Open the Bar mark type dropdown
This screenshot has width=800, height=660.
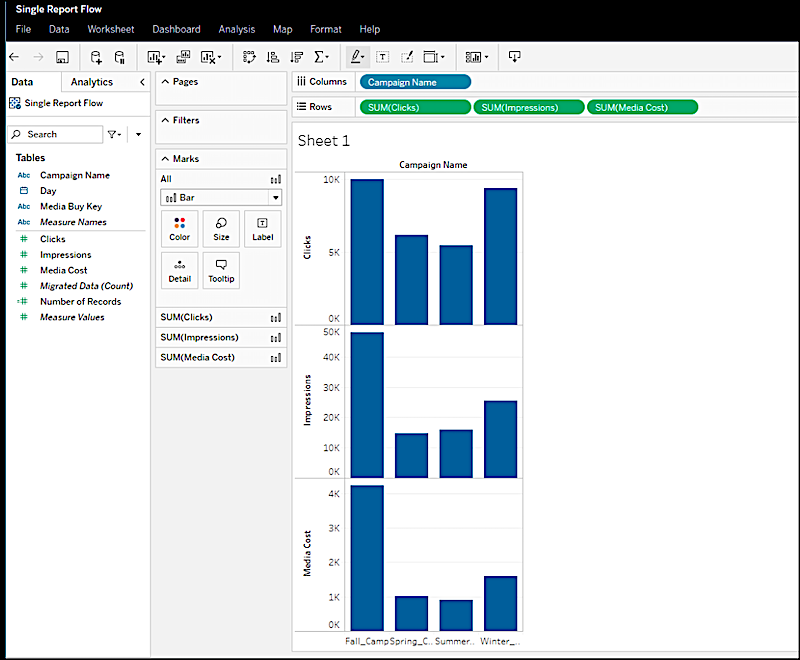click(221, 197)
